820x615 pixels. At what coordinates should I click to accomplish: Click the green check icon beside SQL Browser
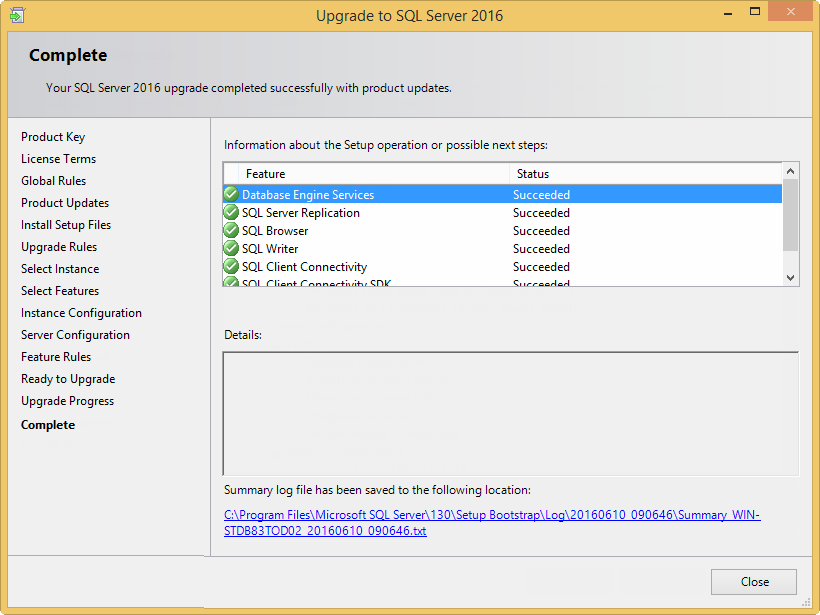pos(231,231)
